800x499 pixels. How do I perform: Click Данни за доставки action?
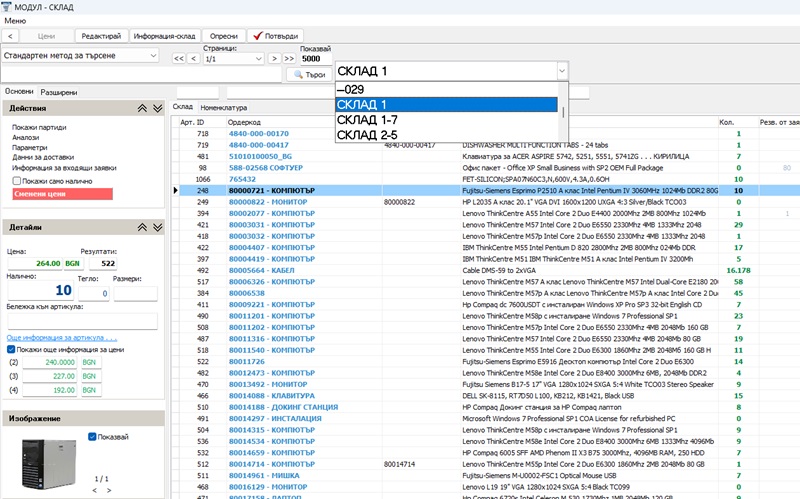tap(43, 157)
